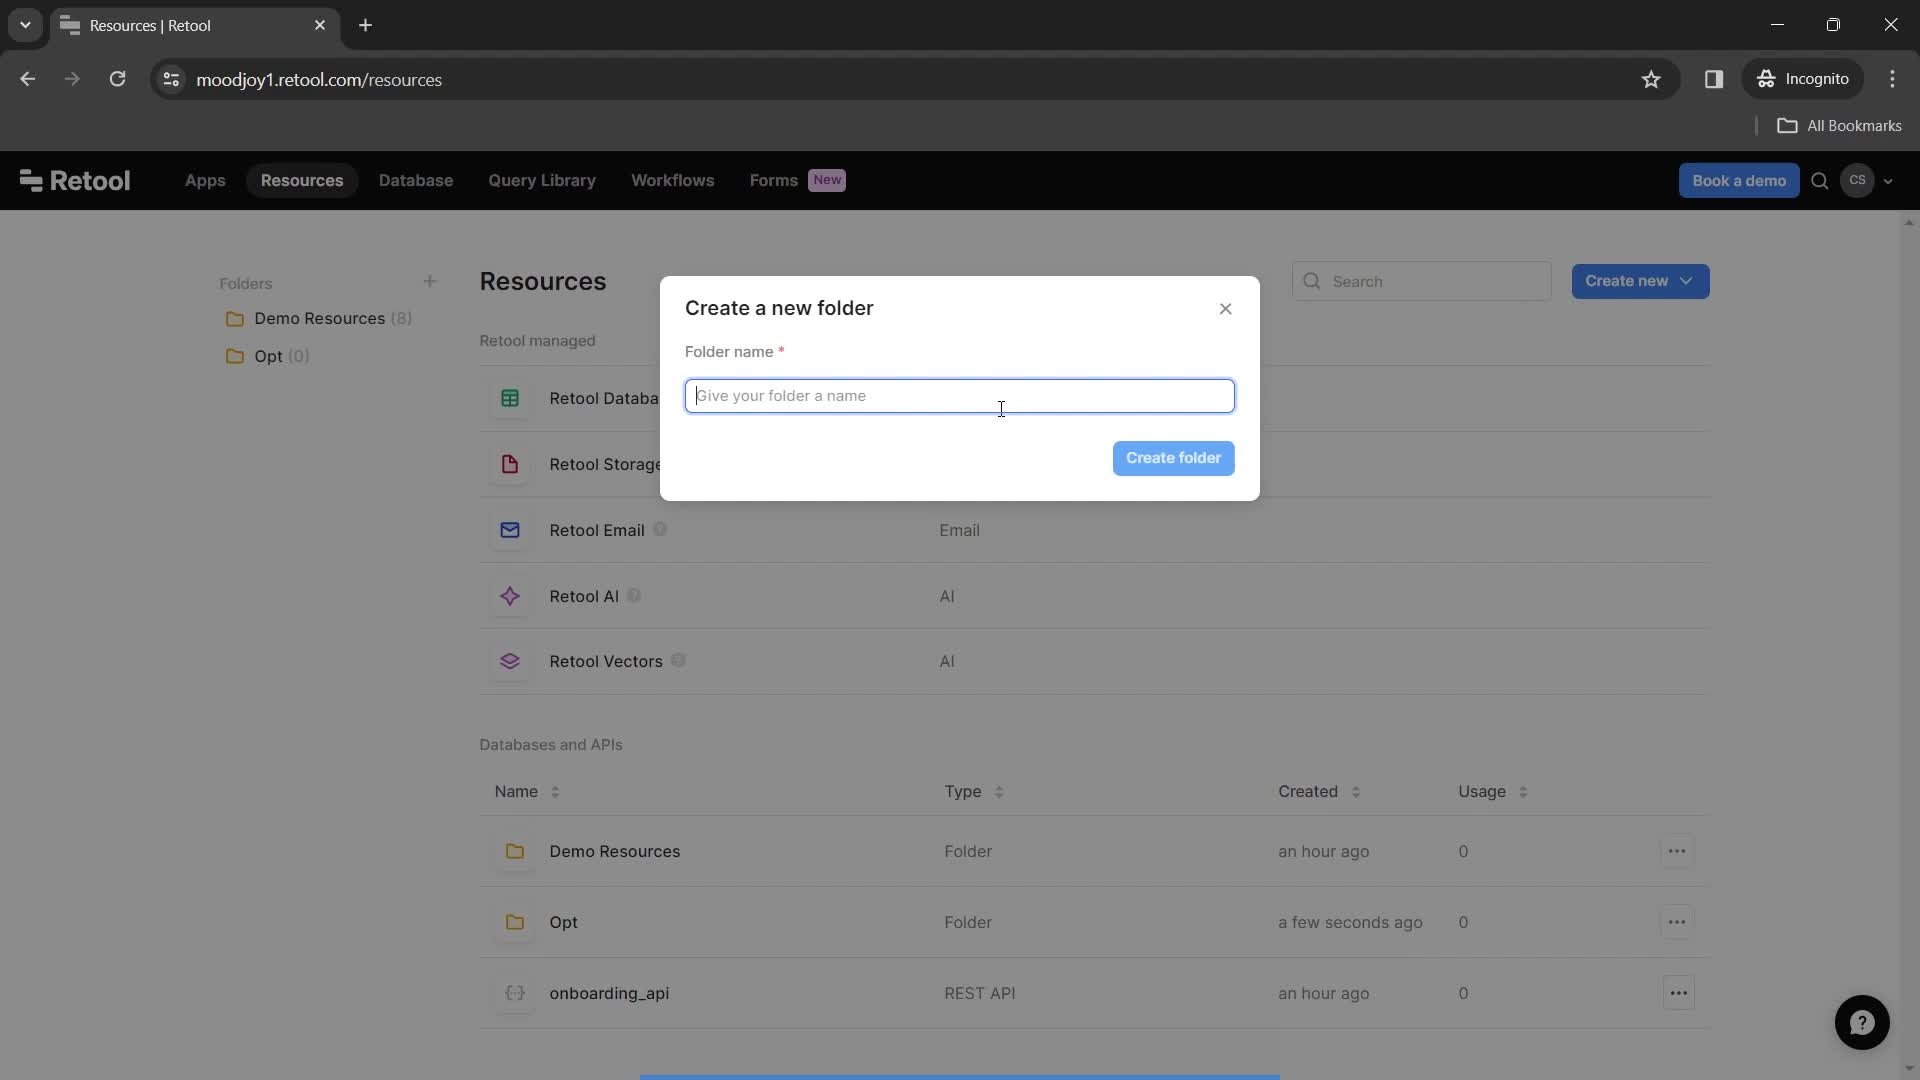This screenshot has height=1080, width=1920.
Task: Click the folder name input field
Action: [x=959, y=394]
